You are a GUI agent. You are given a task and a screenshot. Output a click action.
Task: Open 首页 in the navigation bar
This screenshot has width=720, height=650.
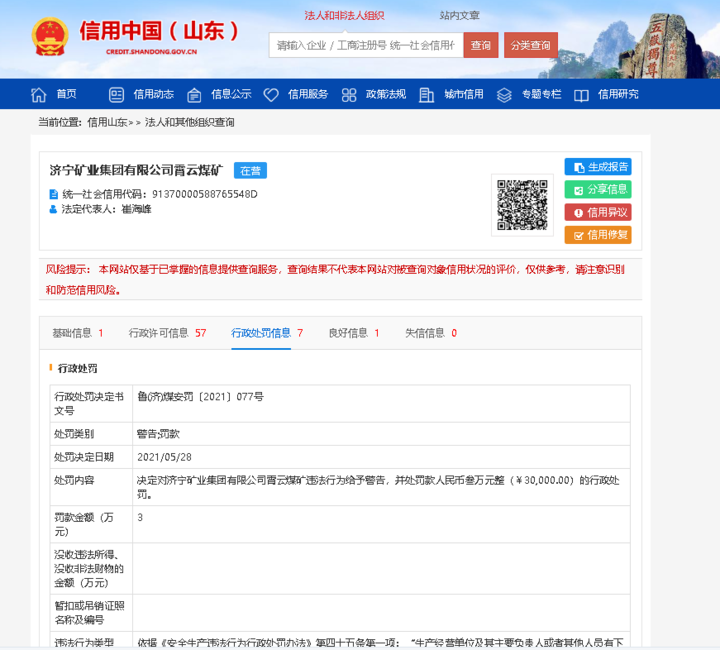[x=66, y=94]
